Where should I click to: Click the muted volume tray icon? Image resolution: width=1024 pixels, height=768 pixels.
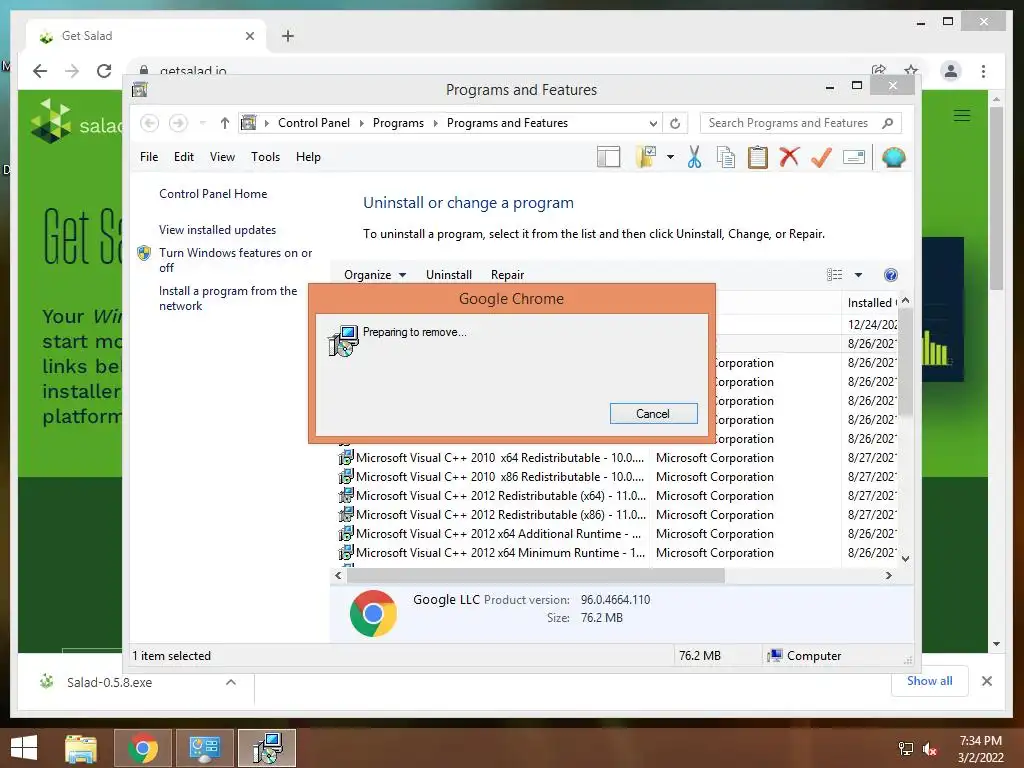[929, 749]
